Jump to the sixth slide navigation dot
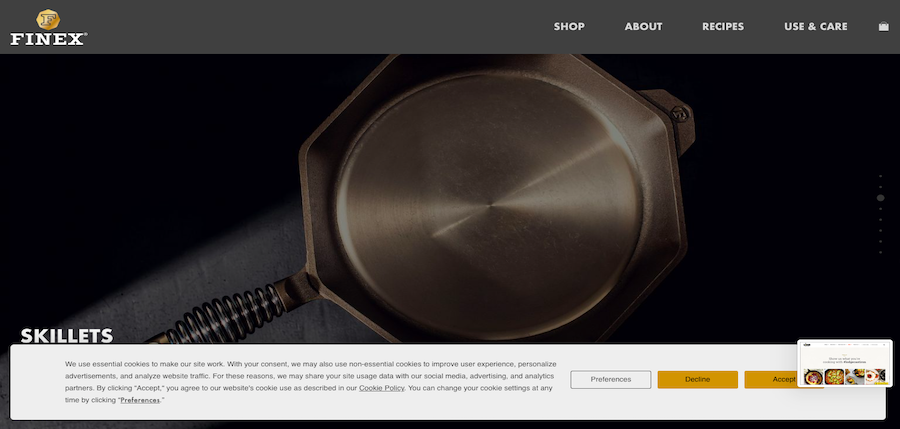 click(x=880, y=230)
